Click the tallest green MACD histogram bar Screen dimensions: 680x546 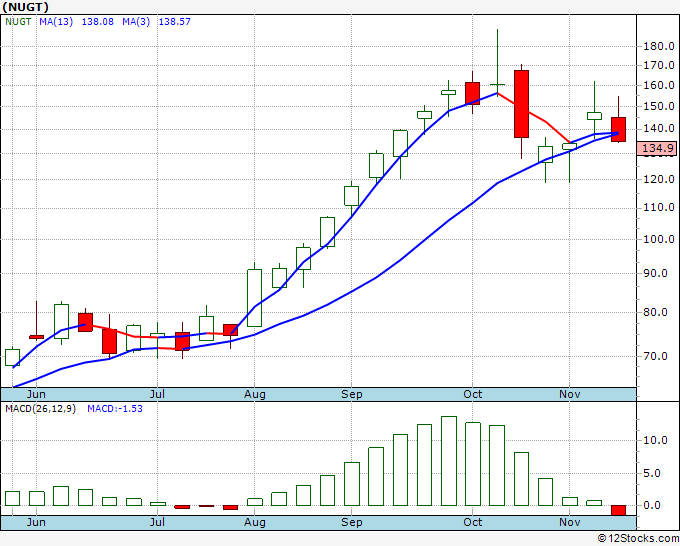point(449,461)
